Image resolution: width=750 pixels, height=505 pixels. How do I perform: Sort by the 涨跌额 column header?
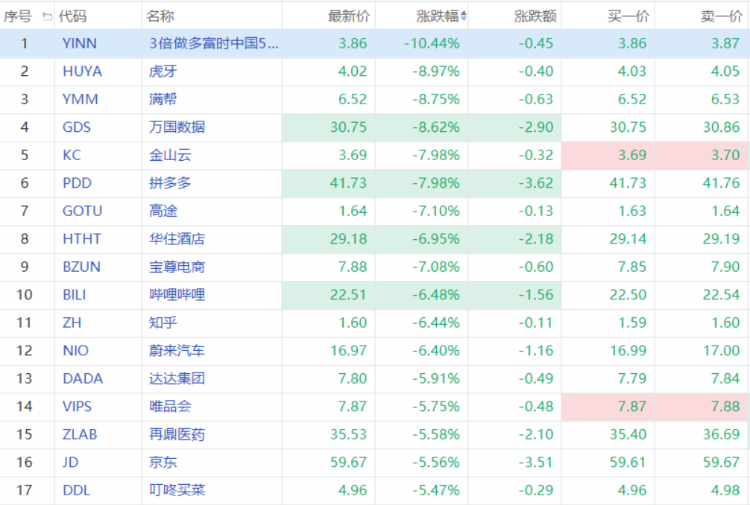534,16
